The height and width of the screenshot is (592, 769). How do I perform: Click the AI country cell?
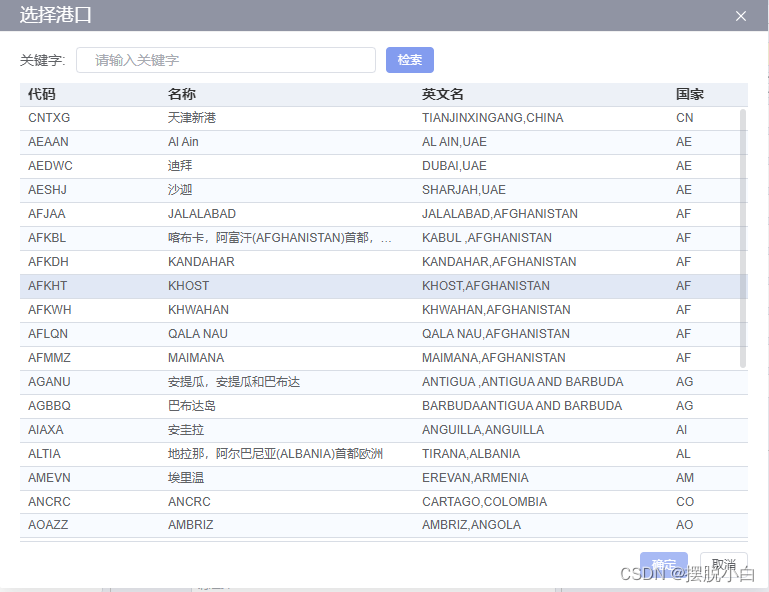[x=681, y=430]
